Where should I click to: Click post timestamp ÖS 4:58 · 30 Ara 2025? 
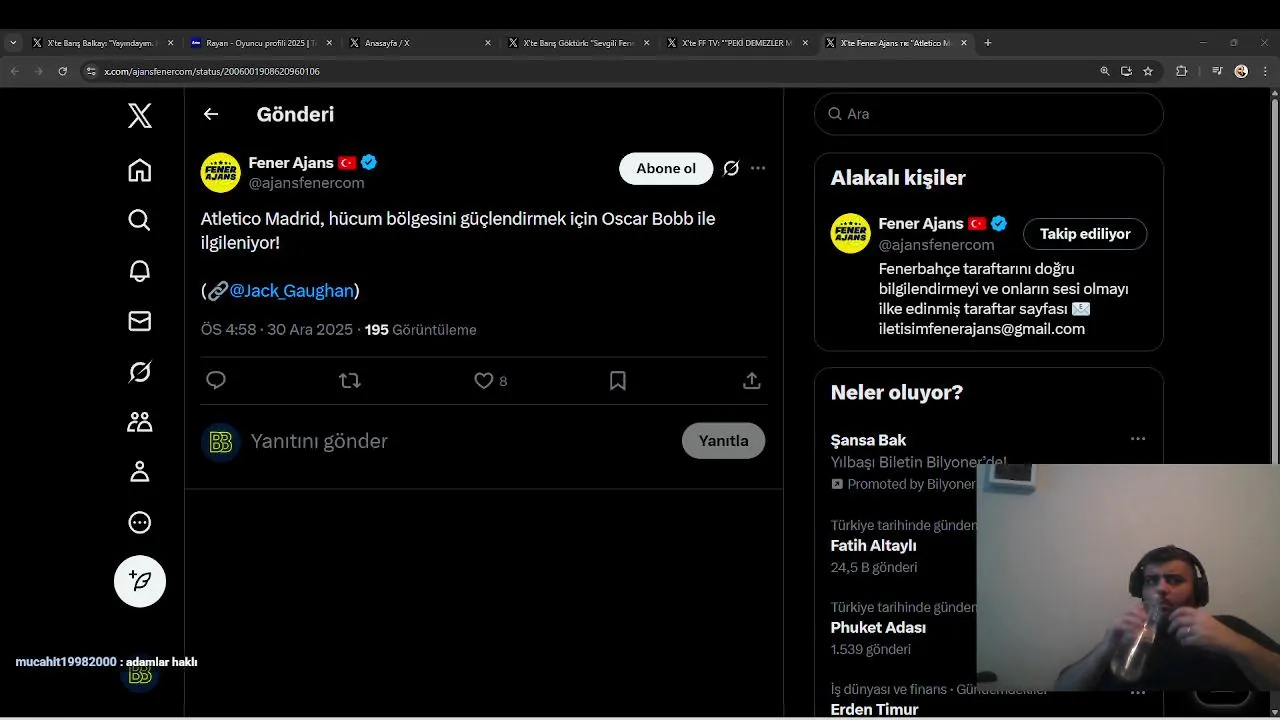point(277,330)
